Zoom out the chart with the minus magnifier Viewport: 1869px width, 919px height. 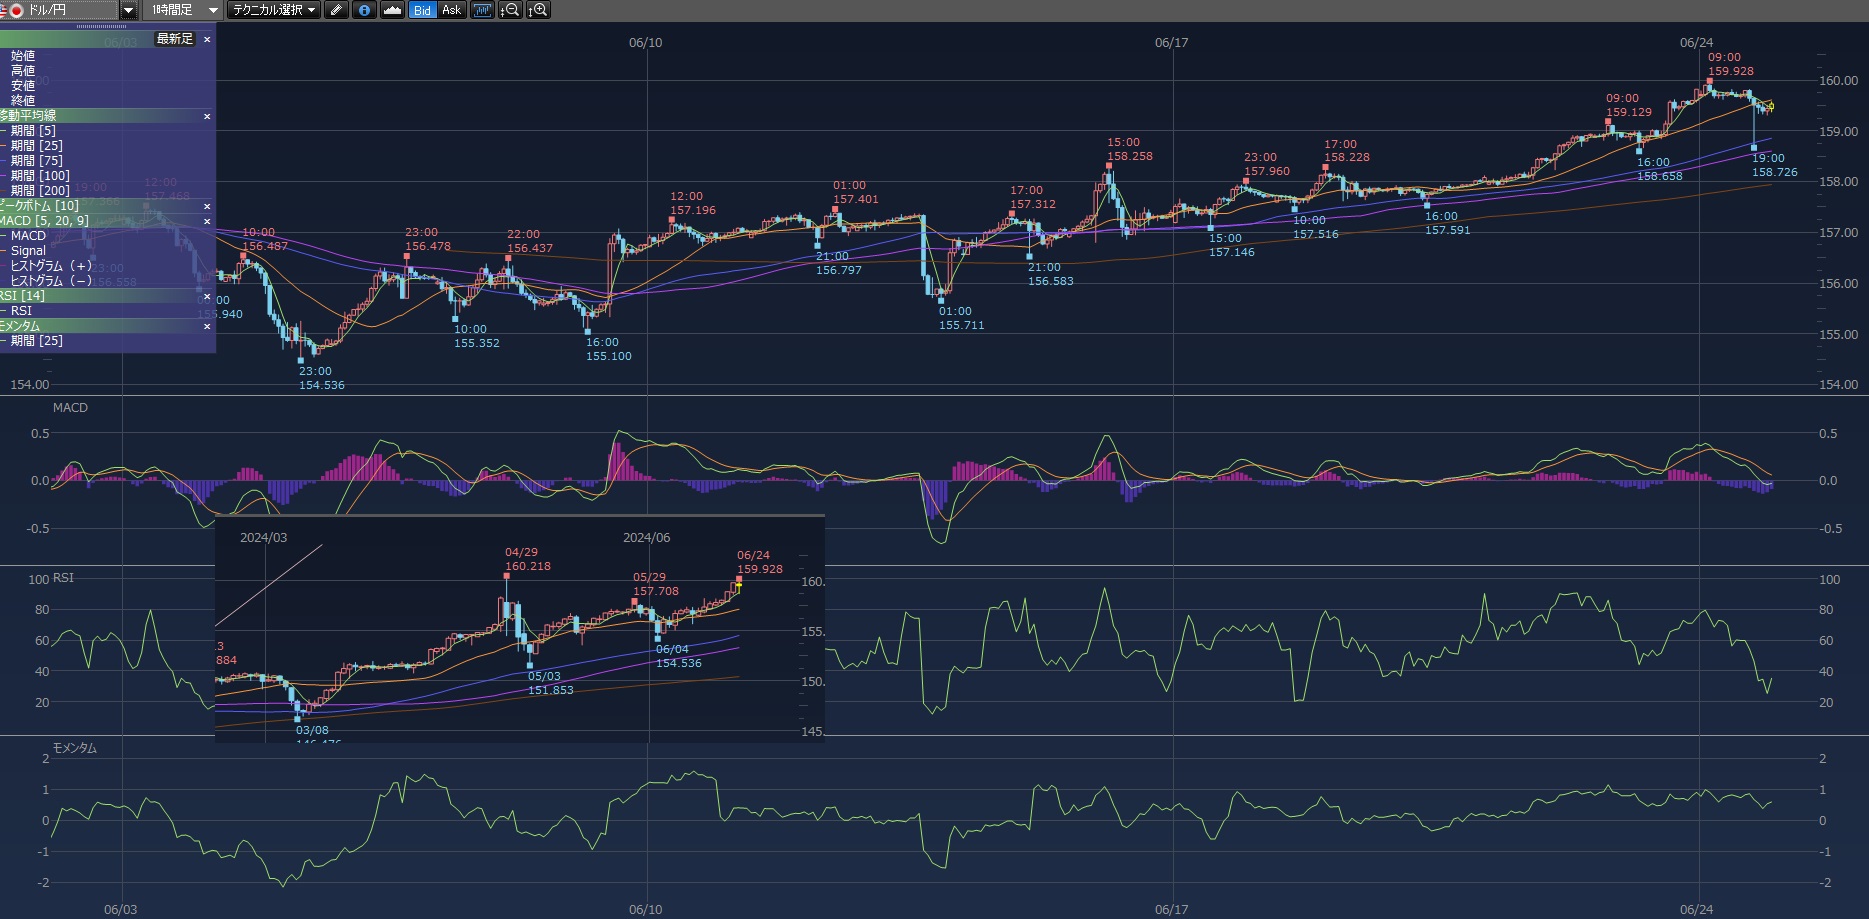(x=510, y=10)
